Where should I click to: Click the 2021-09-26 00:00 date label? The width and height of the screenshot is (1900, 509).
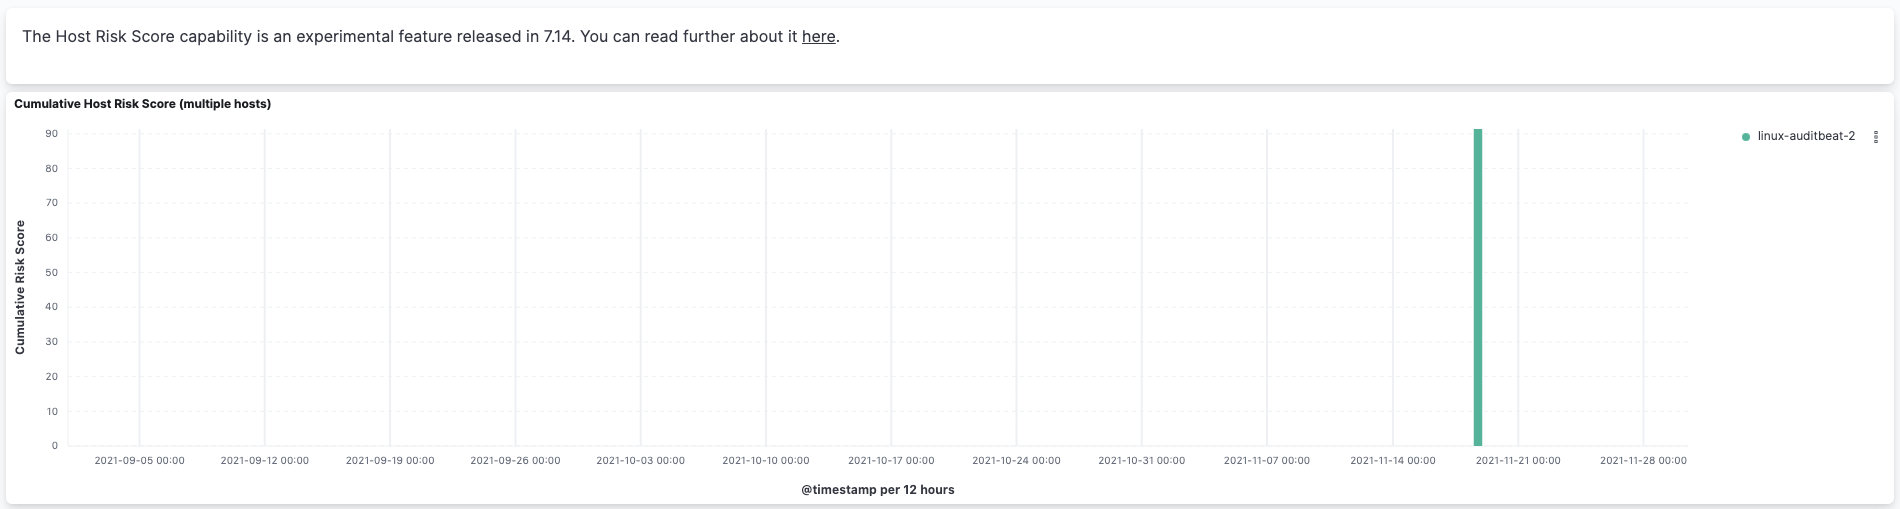tap(515, 461)
